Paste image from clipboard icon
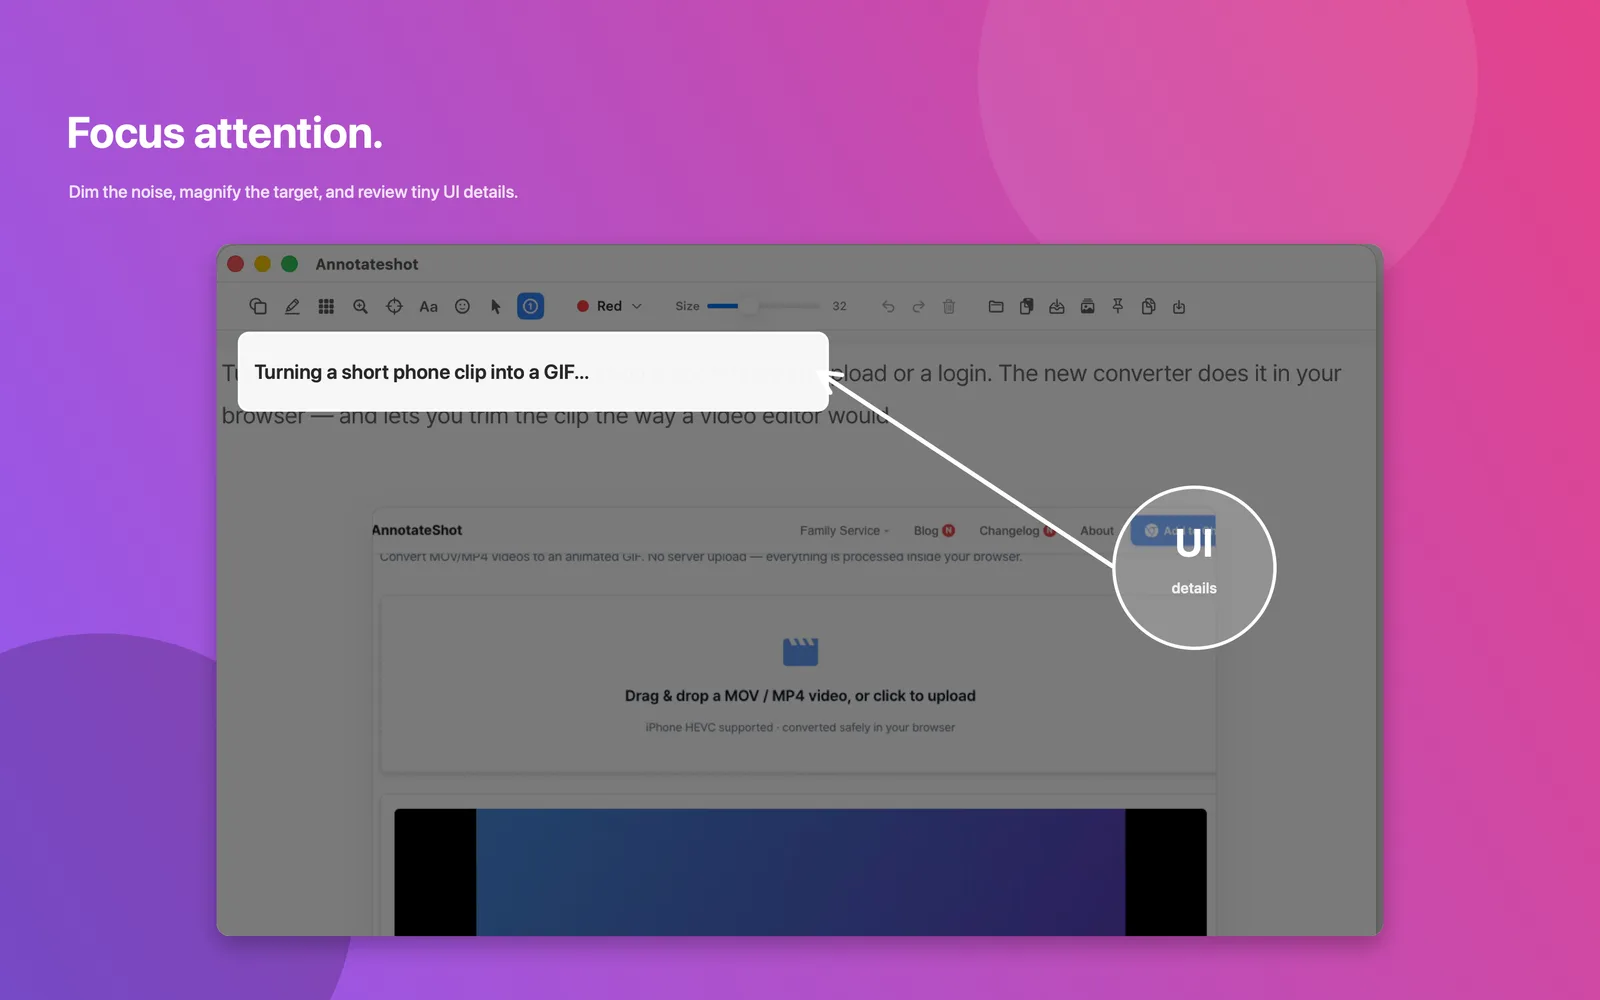The height and width of the screenshot is (1000, 1600). 1026,306
